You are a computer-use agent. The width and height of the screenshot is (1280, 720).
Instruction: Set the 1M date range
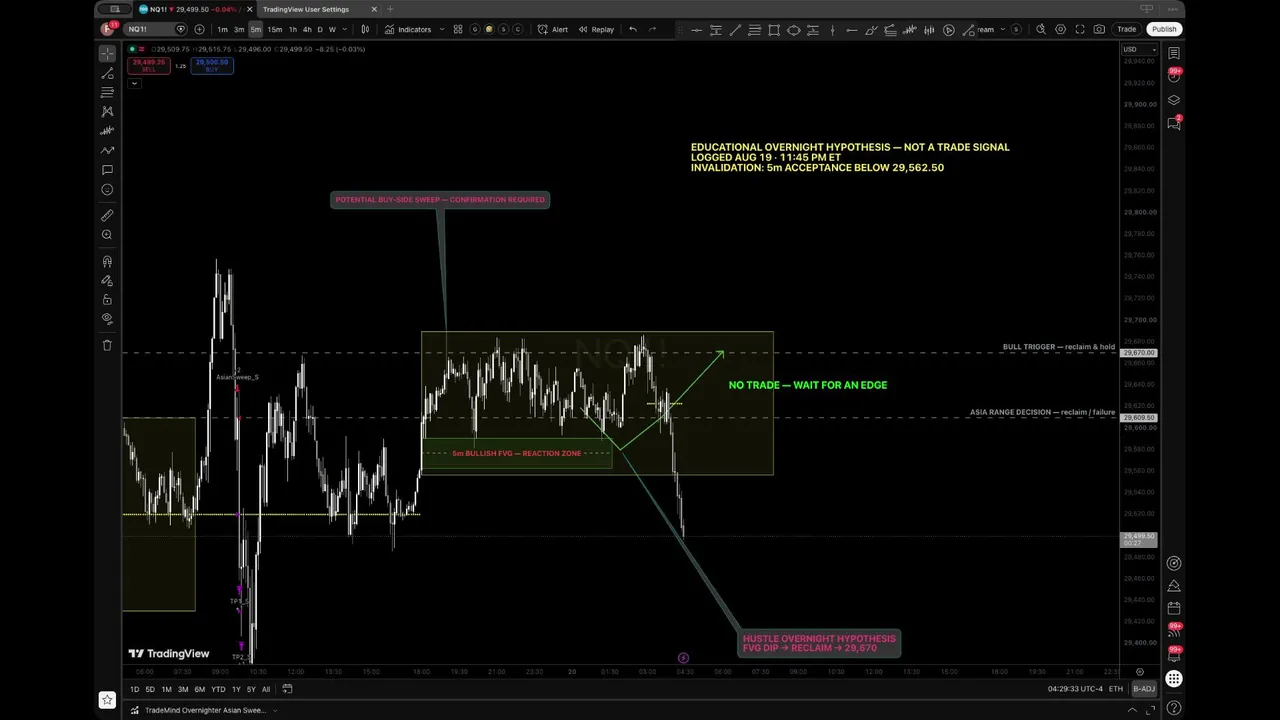166,689
